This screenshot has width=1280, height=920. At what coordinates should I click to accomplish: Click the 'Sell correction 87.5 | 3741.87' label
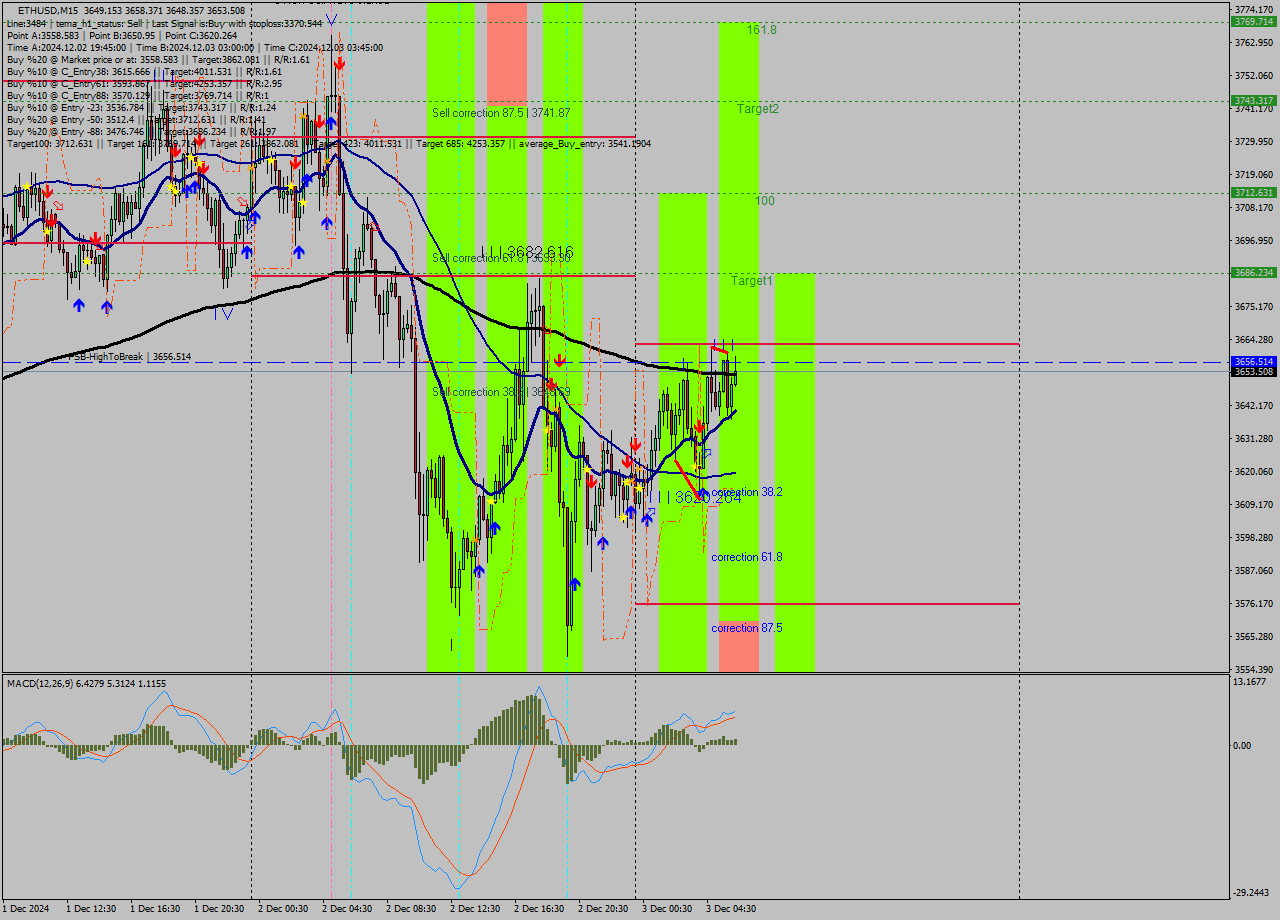click(x=501, y=113)
